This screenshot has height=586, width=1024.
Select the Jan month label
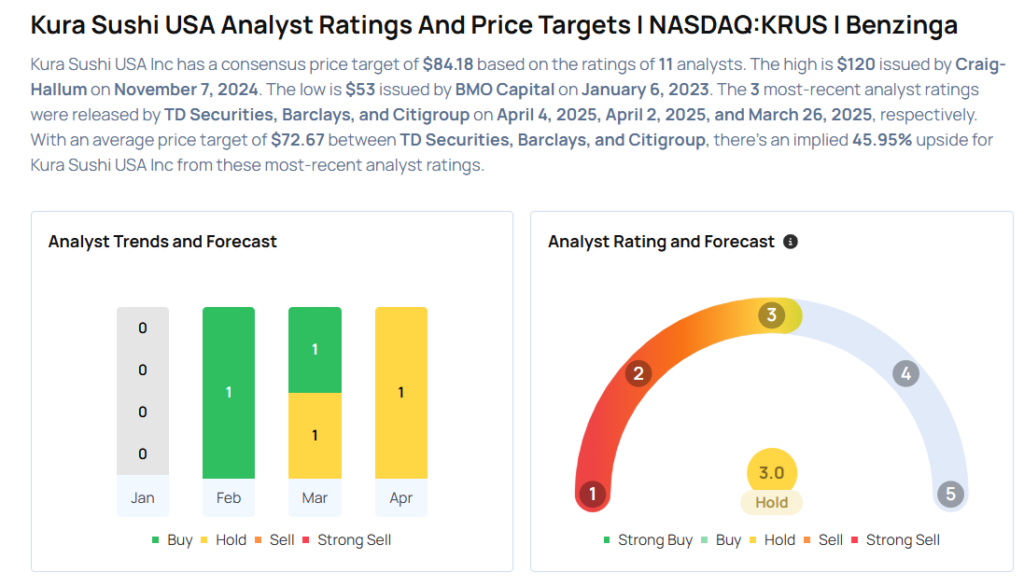(x=142, y=498)
